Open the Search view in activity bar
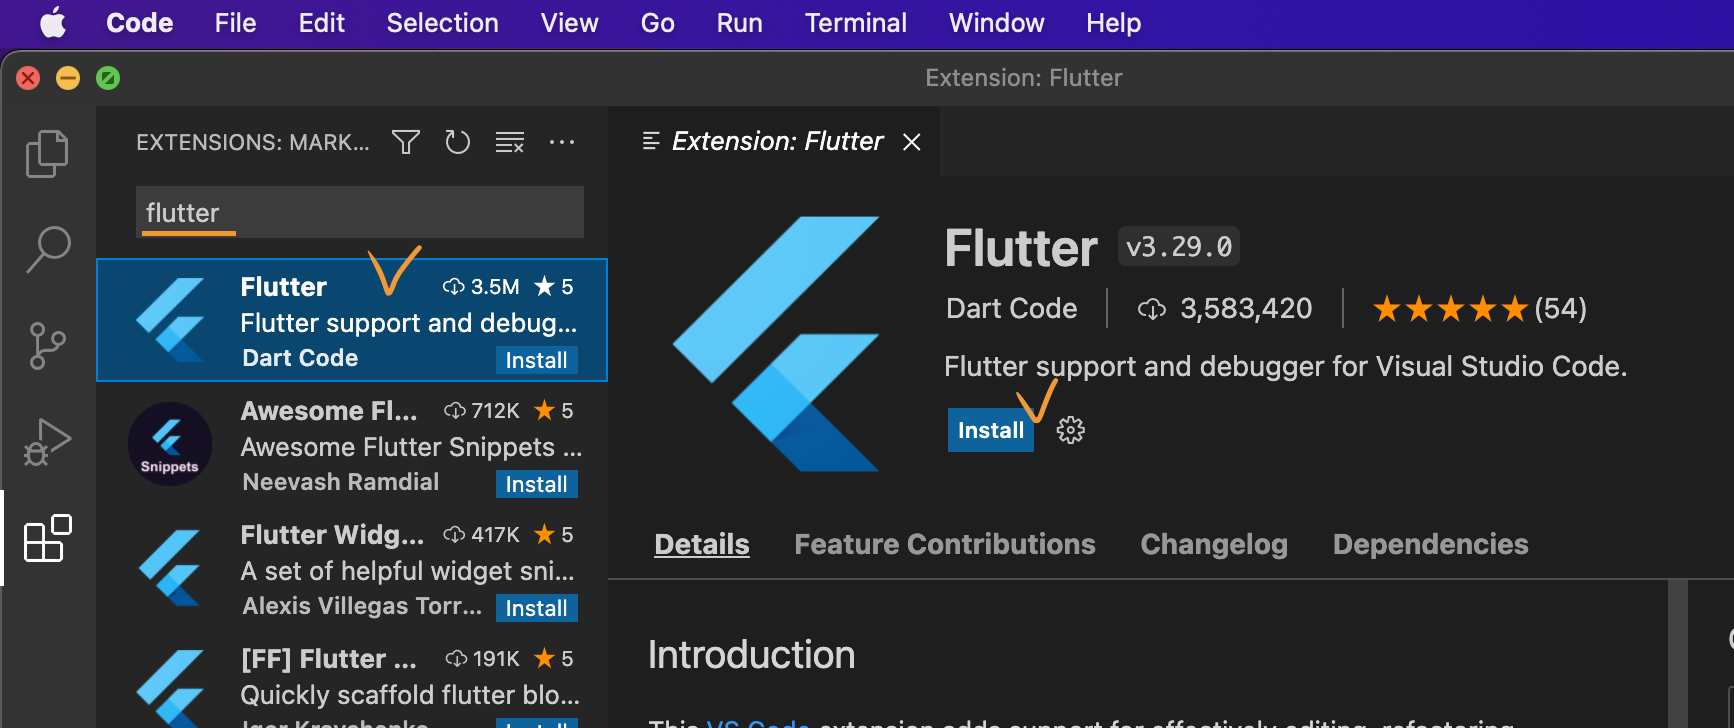The height and width of the screenshot is (728, 1734). pos(47,249)
